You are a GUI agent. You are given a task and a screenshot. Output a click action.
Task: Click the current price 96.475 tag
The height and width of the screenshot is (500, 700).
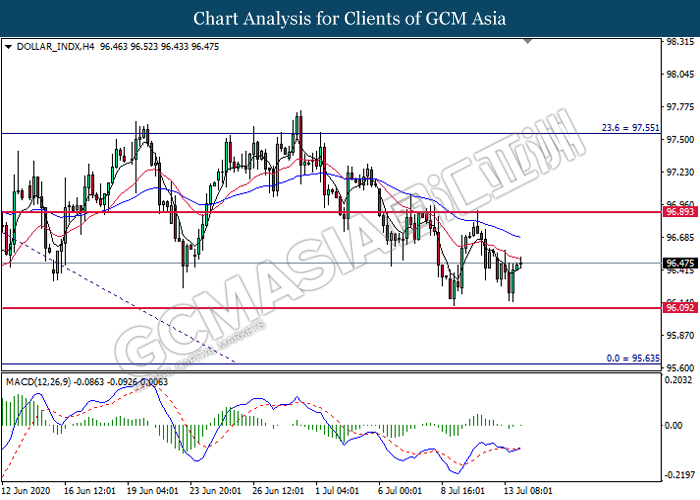680,262
